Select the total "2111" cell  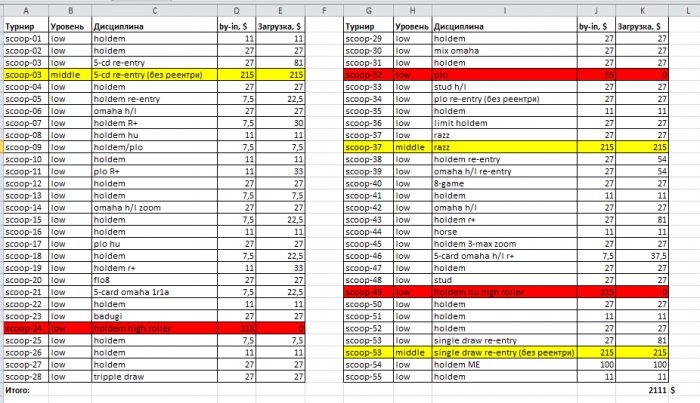[x=642, y=390]
